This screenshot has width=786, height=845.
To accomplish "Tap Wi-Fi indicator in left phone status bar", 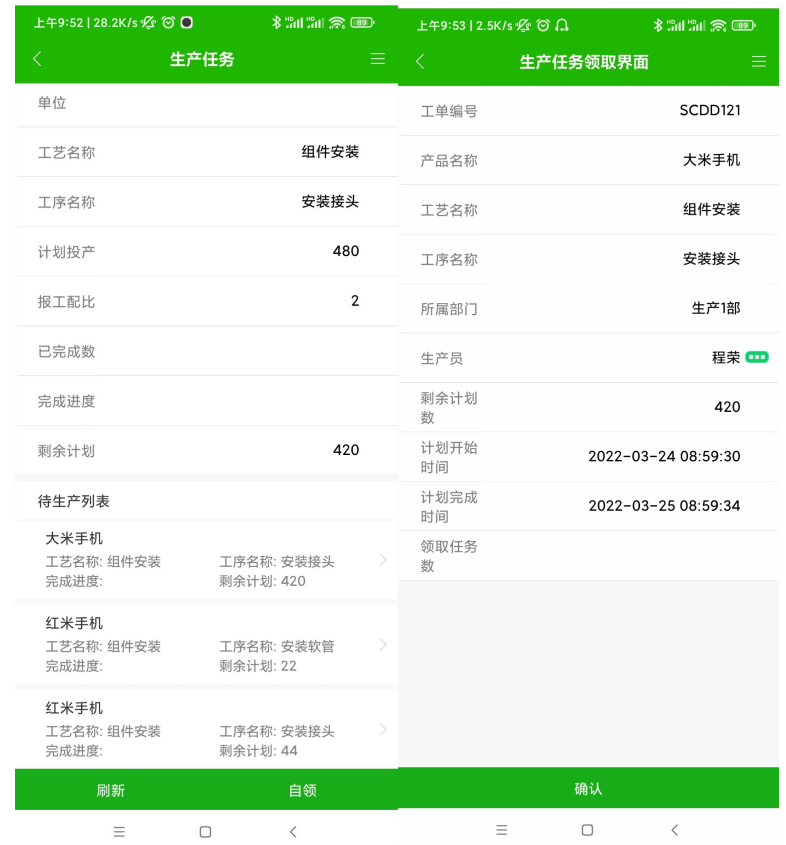I will click(337, 23).
